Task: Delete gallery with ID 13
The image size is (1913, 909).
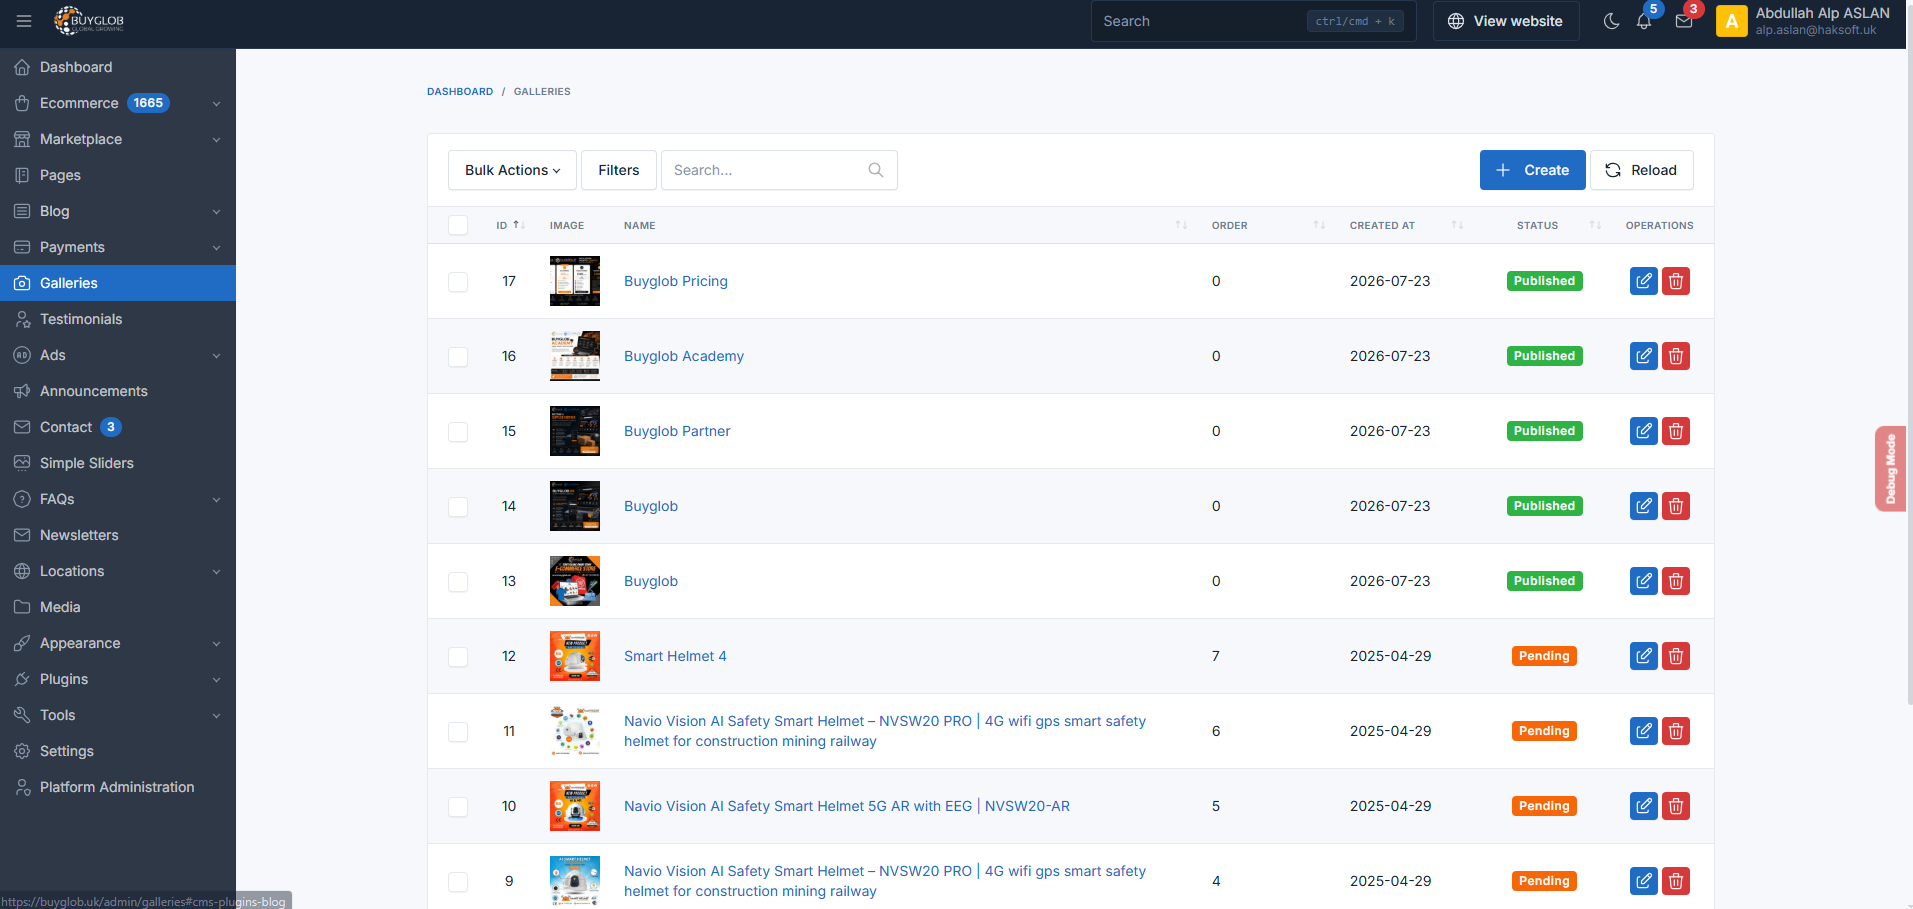Action: pyautogui.click(x=1676, y=581)
